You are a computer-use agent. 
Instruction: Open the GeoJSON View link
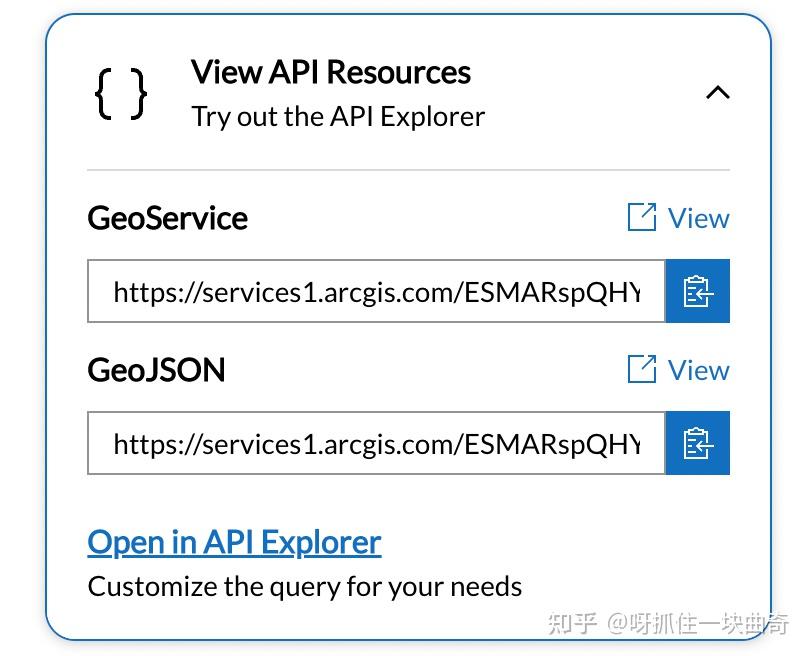coord(698,369)
